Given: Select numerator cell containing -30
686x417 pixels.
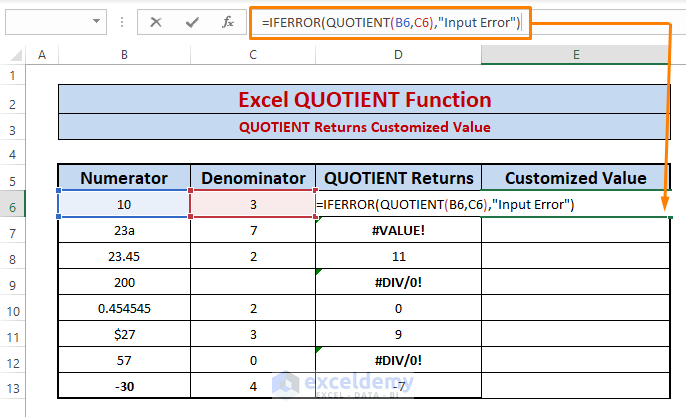Looking at the screenshot, I should (x=124, y=386).
